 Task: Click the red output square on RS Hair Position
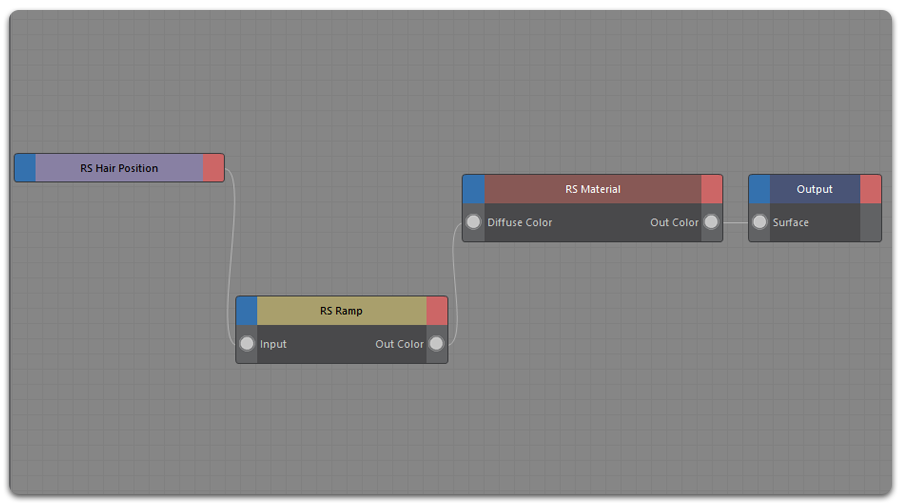(x=213, y=168)
